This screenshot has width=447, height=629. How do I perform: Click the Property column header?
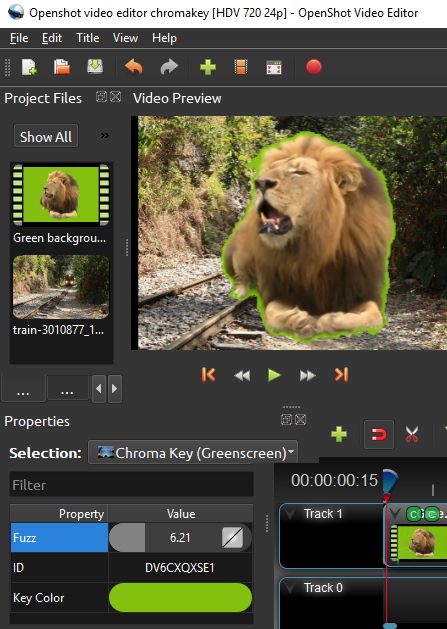click(59, 513)
